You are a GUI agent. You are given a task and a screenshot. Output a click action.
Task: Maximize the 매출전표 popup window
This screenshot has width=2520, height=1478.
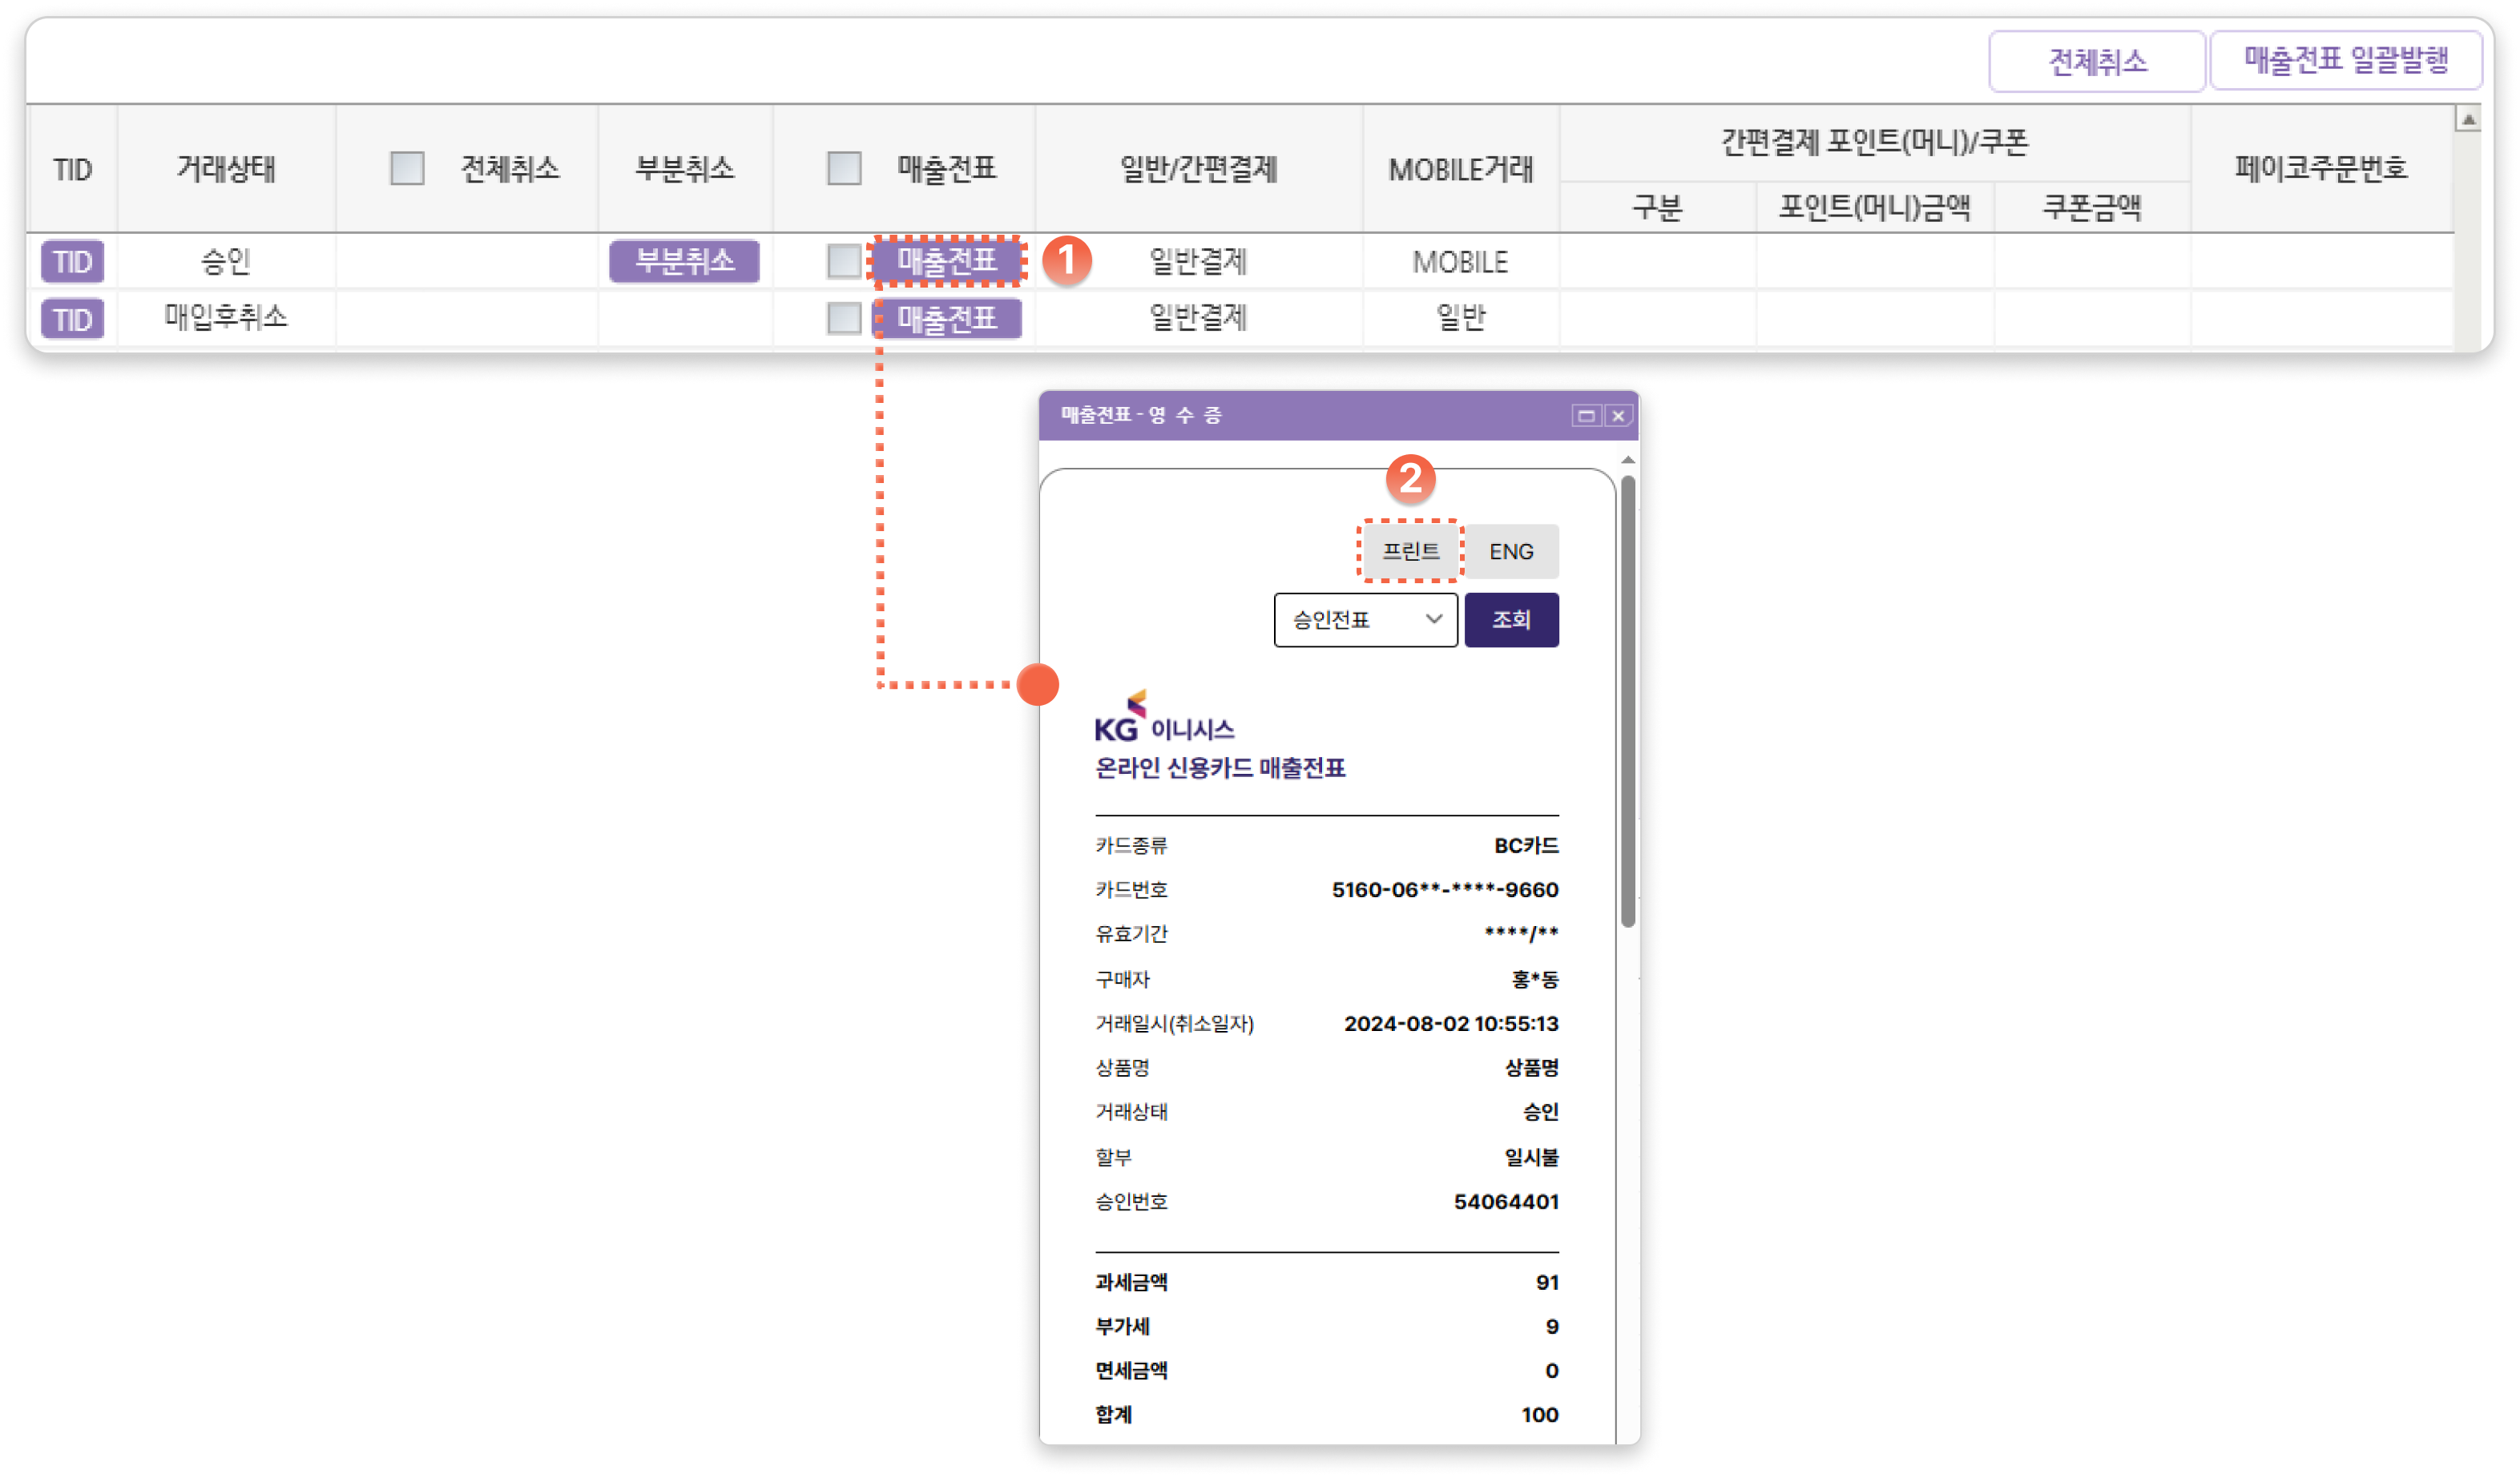coord(1586,415)
